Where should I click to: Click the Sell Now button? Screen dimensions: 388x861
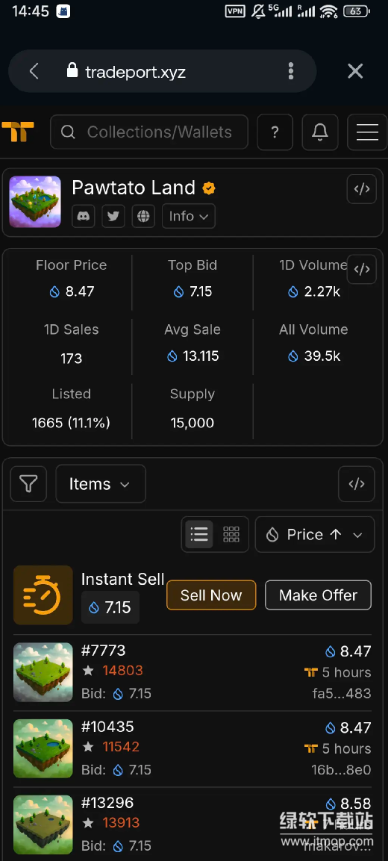(x=211, y=595)
